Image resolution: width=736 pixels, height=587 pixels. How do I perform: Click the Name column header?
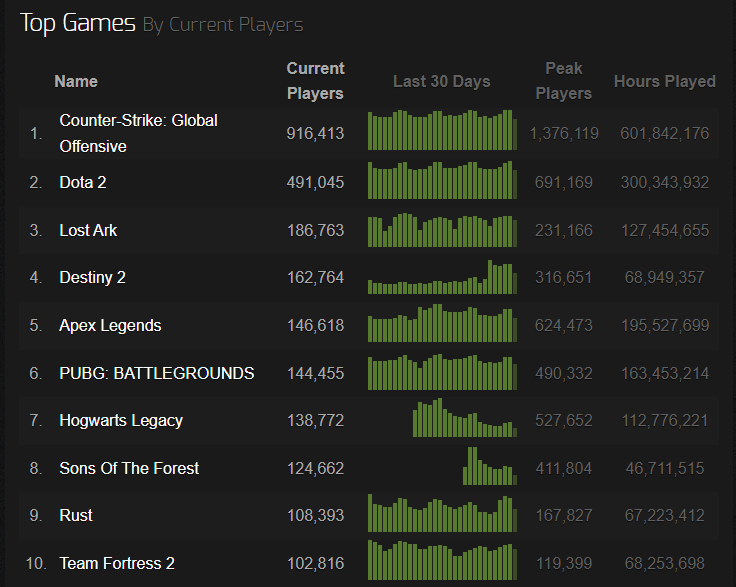[x=76, y=81]
